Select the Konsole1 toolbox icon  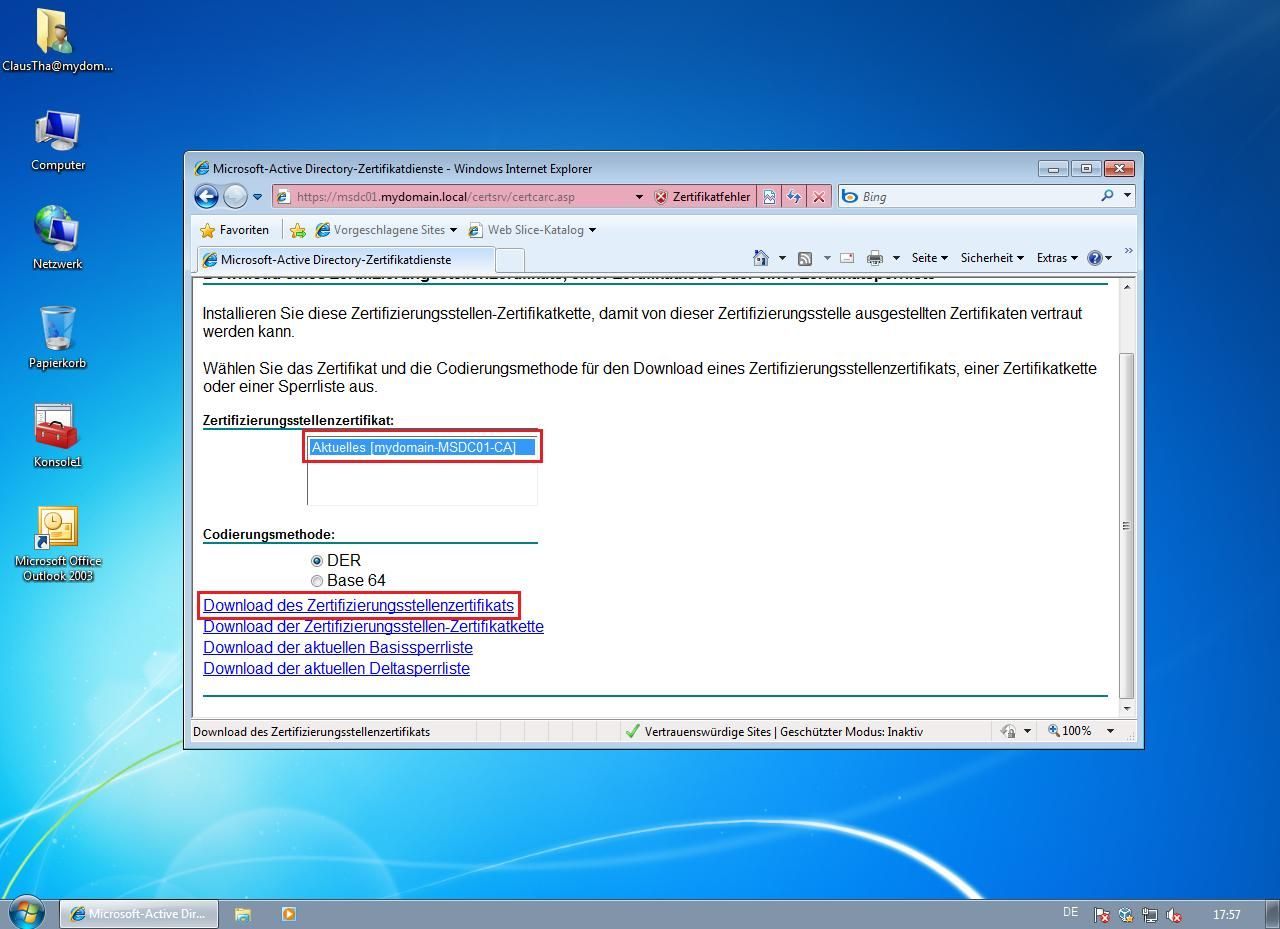57,435
